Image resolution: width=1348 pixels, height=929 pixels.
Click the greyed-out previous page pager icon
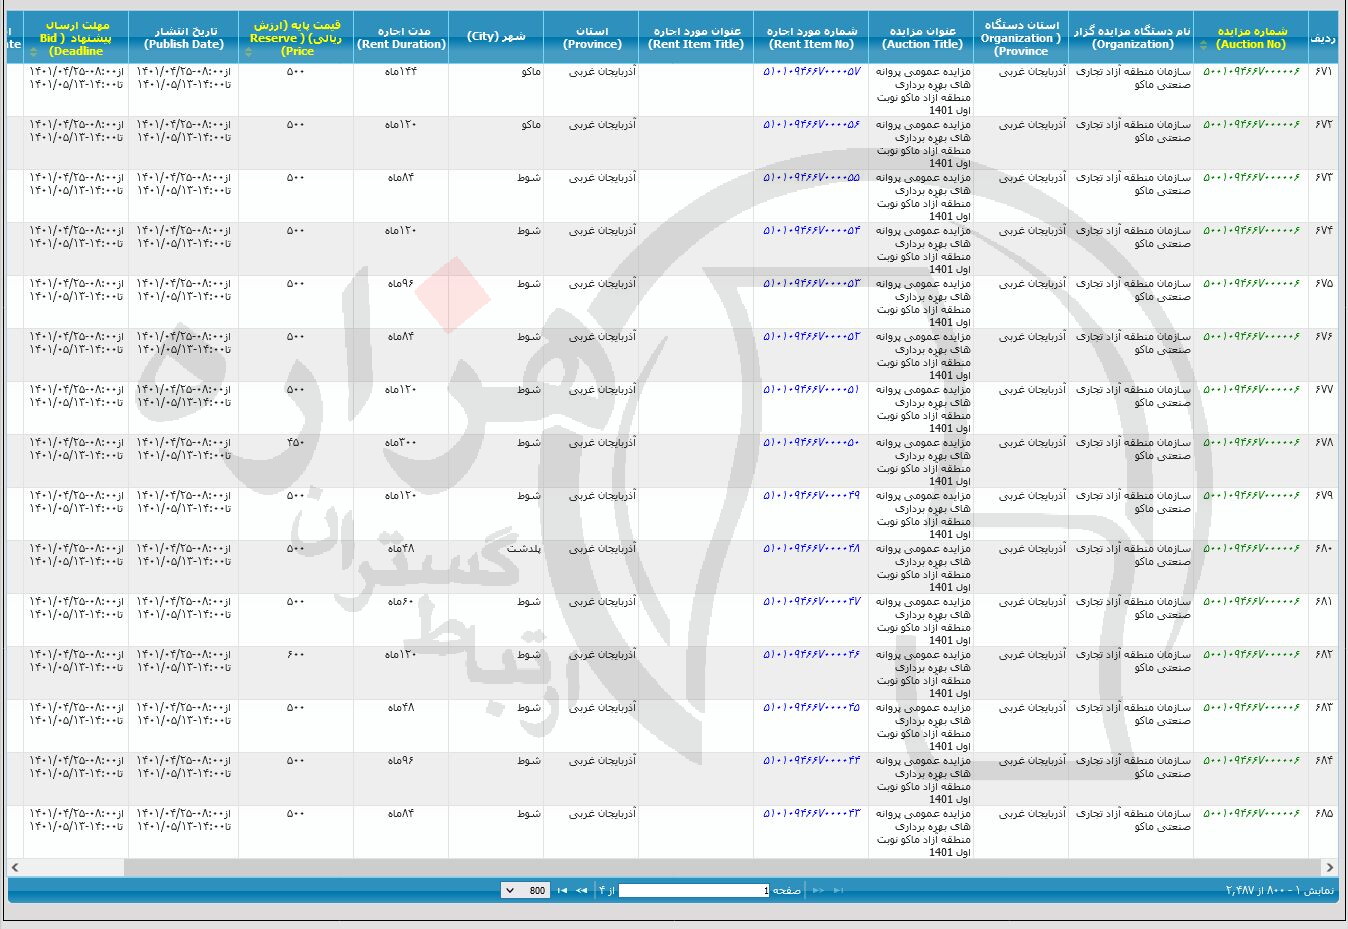818,890
